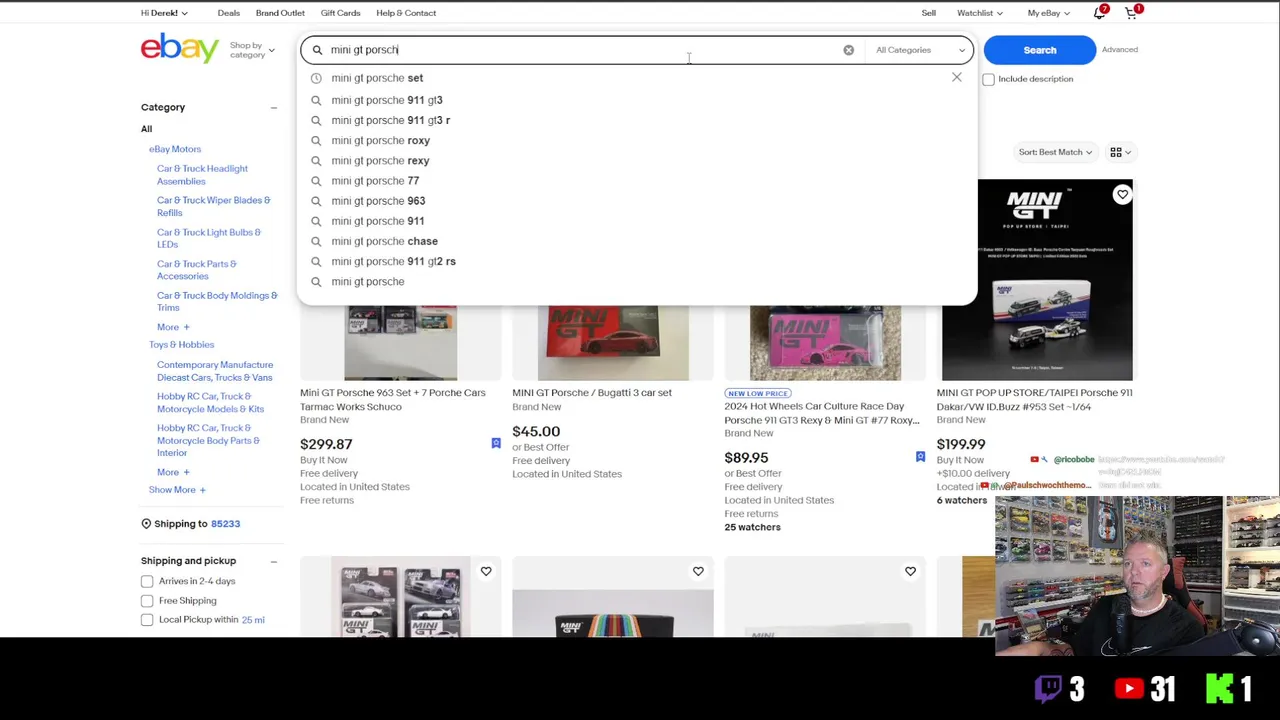Switch listing layout with grid view icon

point(1120,152)
